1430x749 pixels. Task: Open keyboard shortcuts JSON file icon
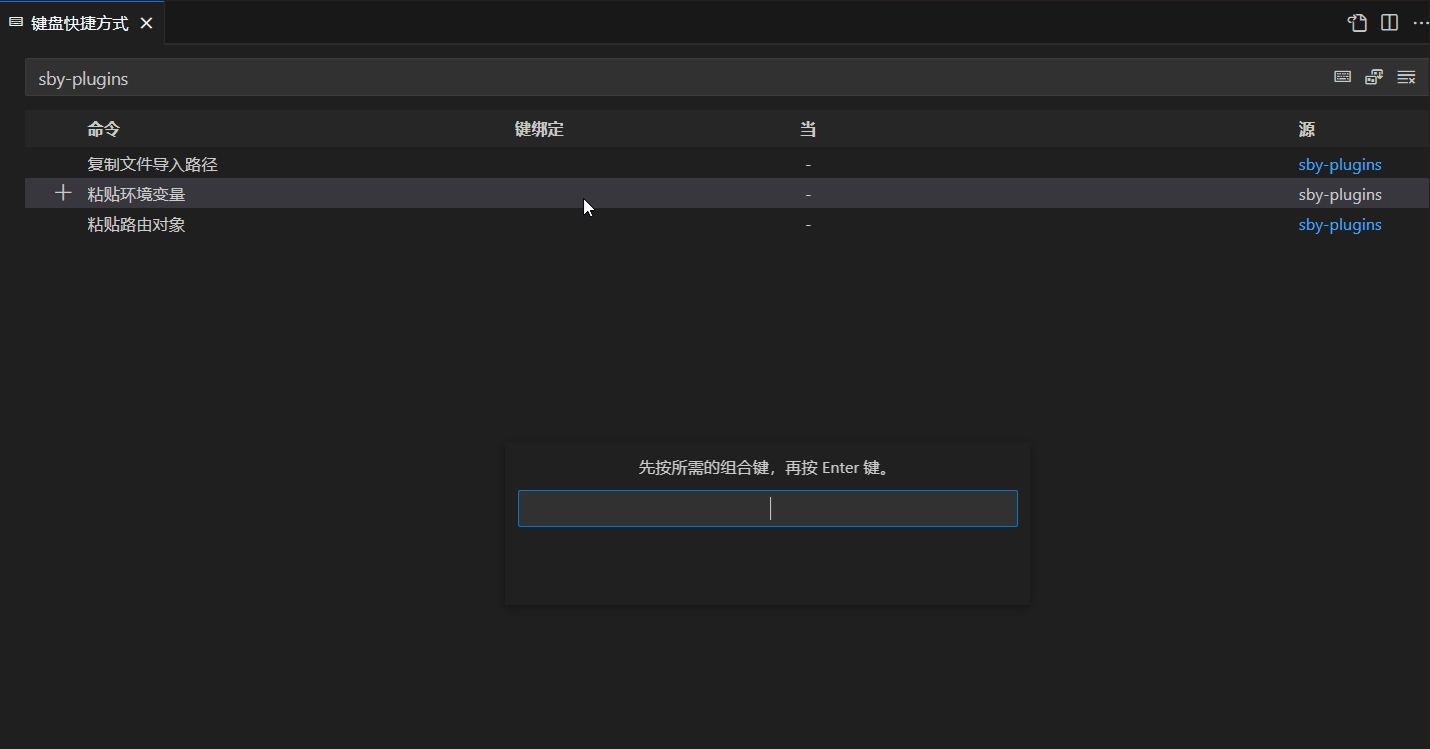click(1357, 23)
